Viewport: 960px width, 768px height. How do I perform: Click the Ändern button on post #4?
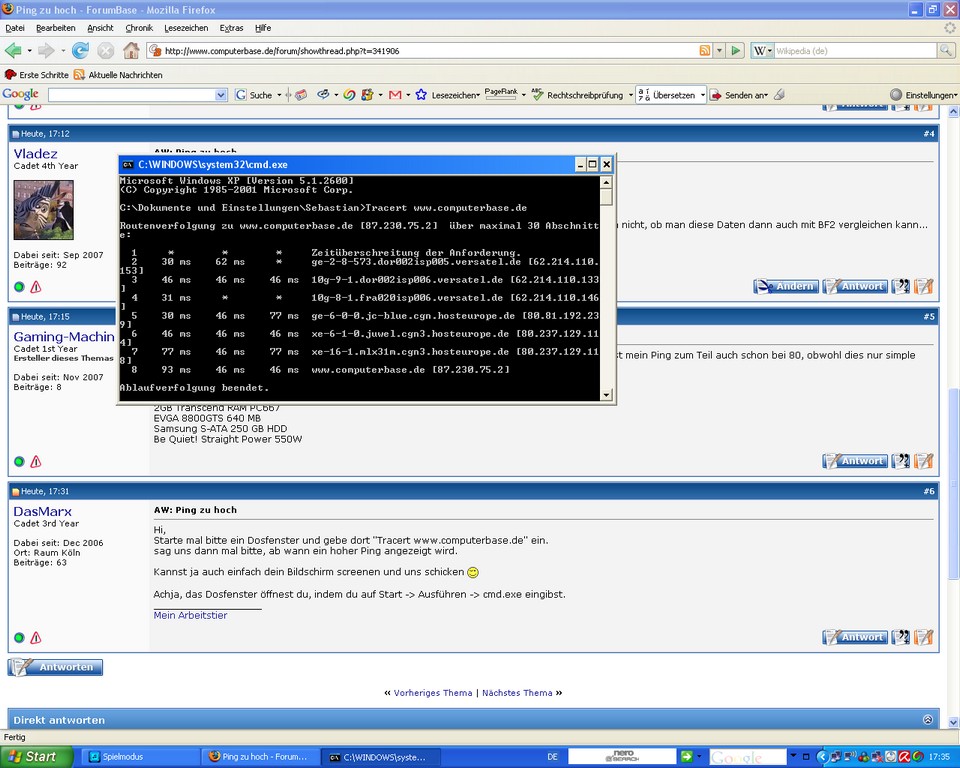(786, 286)
